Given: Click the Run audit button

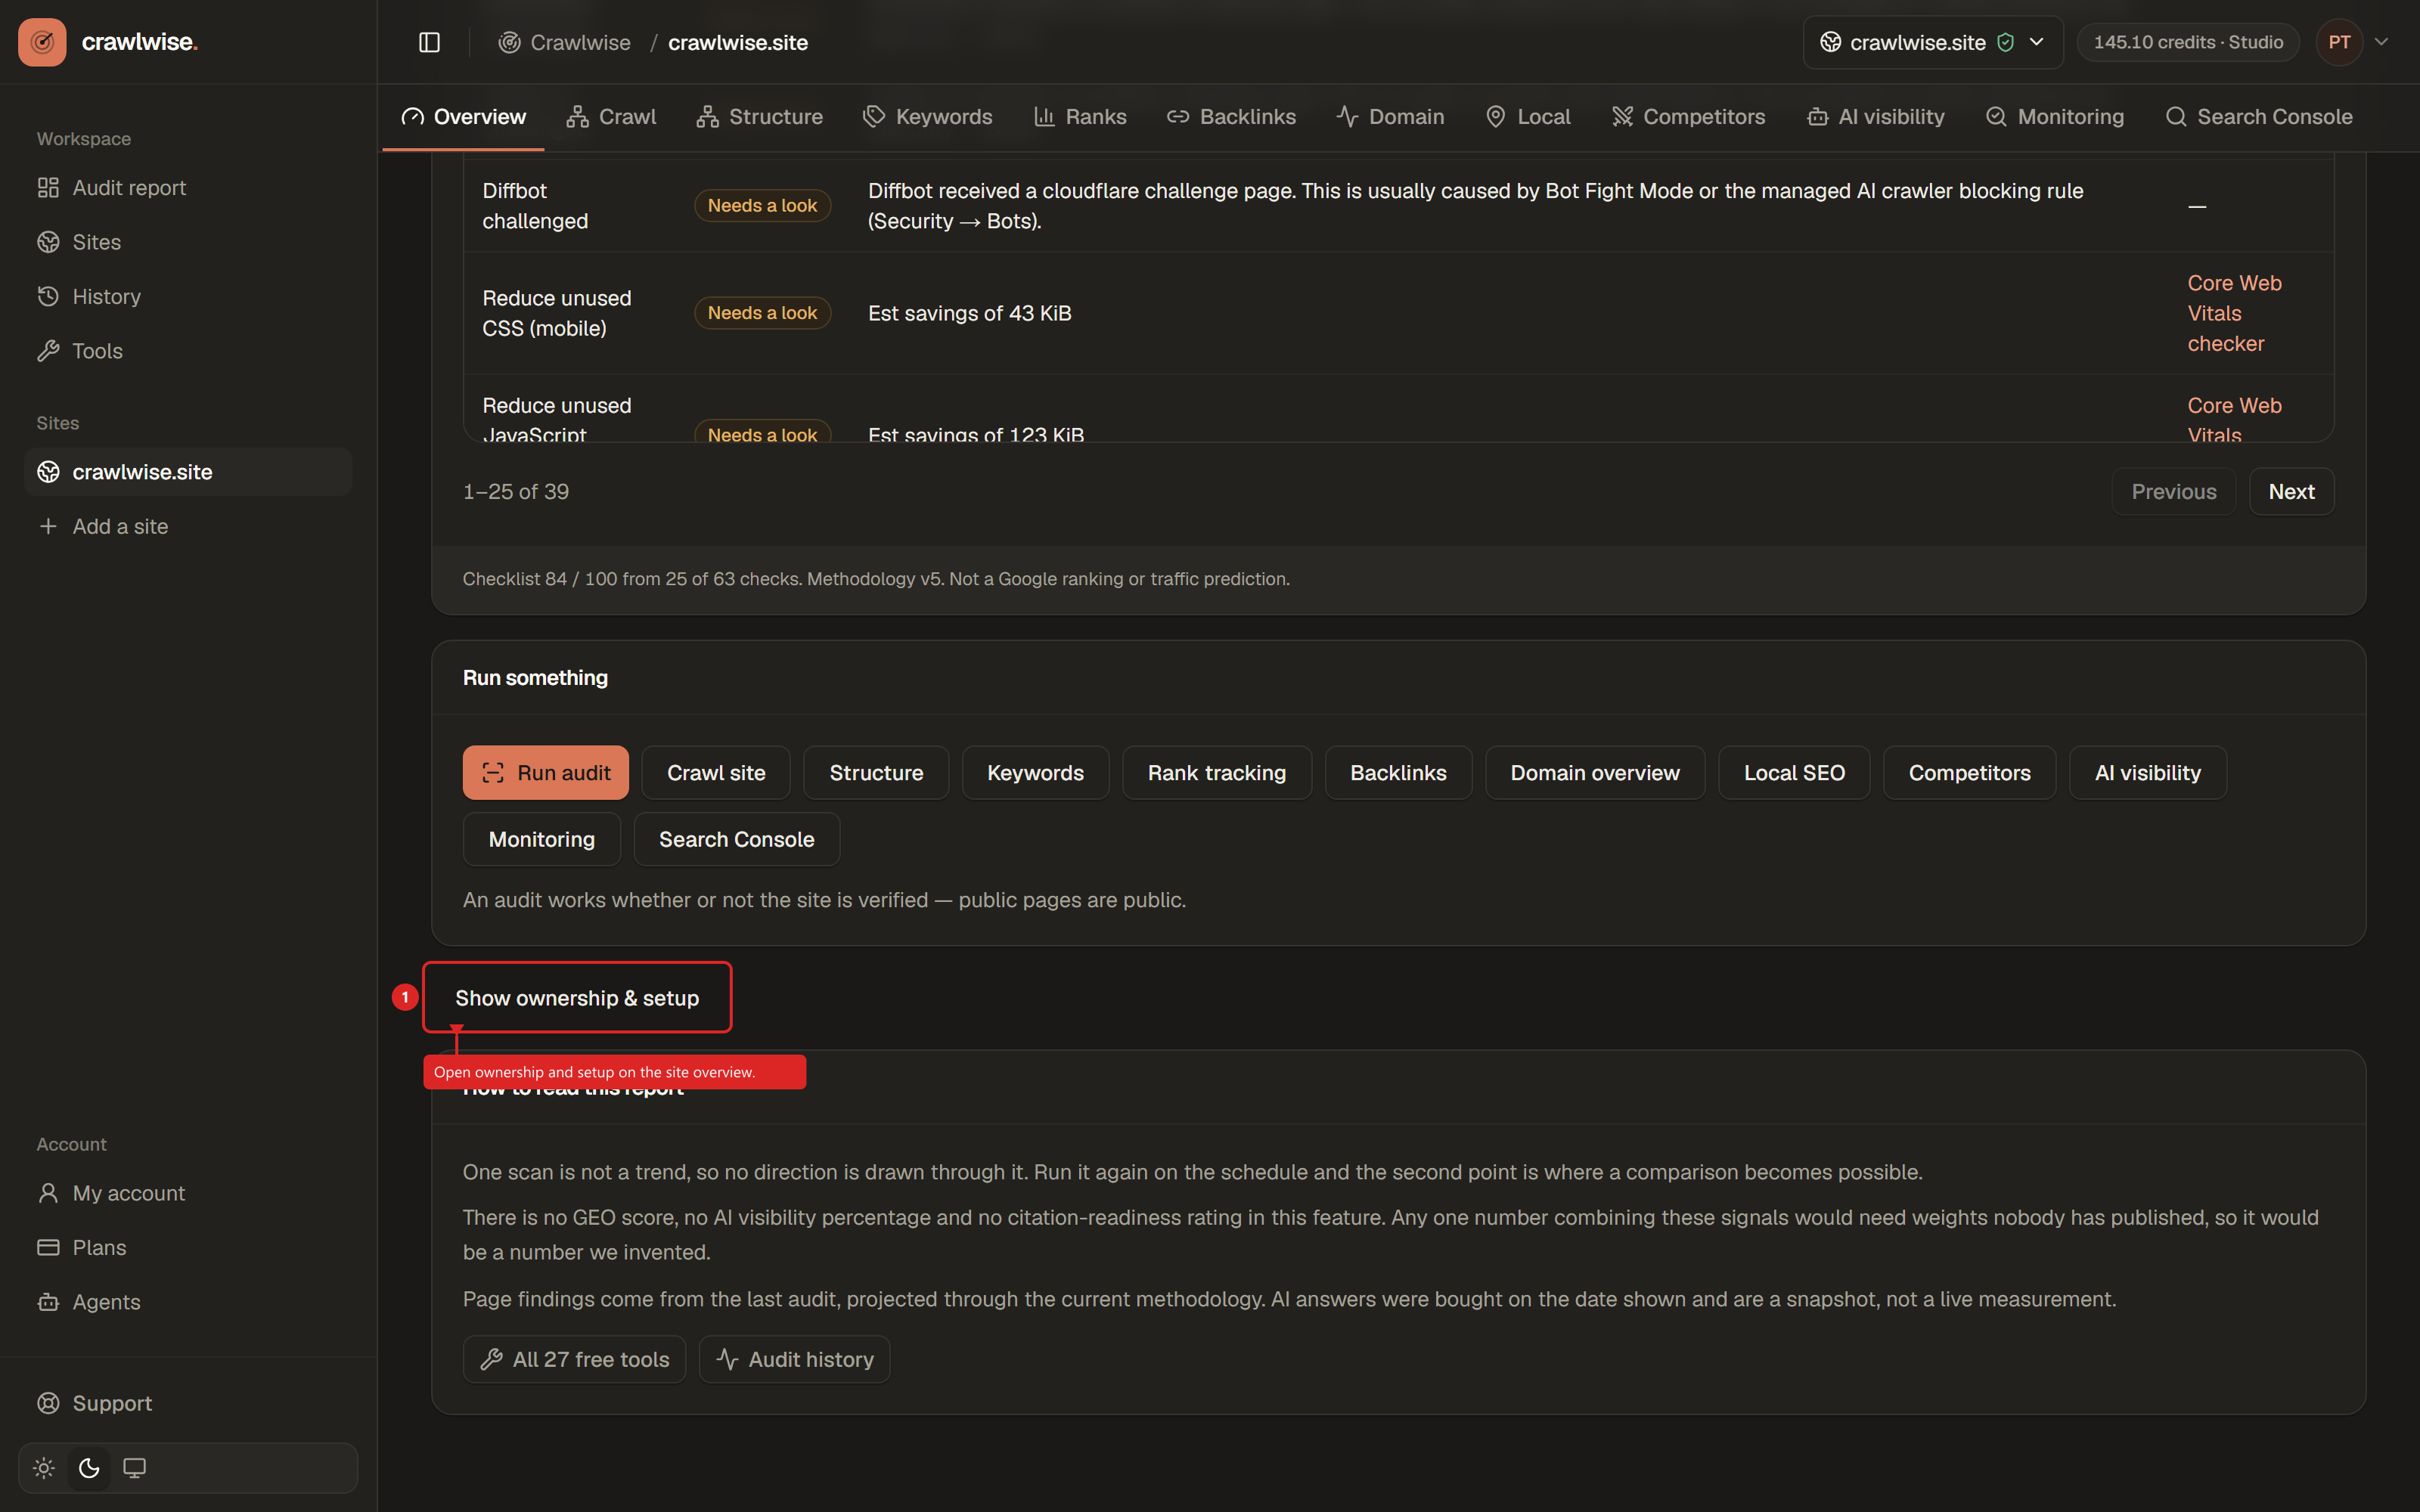Looking at the screenshot, I should tap(545, 773).
